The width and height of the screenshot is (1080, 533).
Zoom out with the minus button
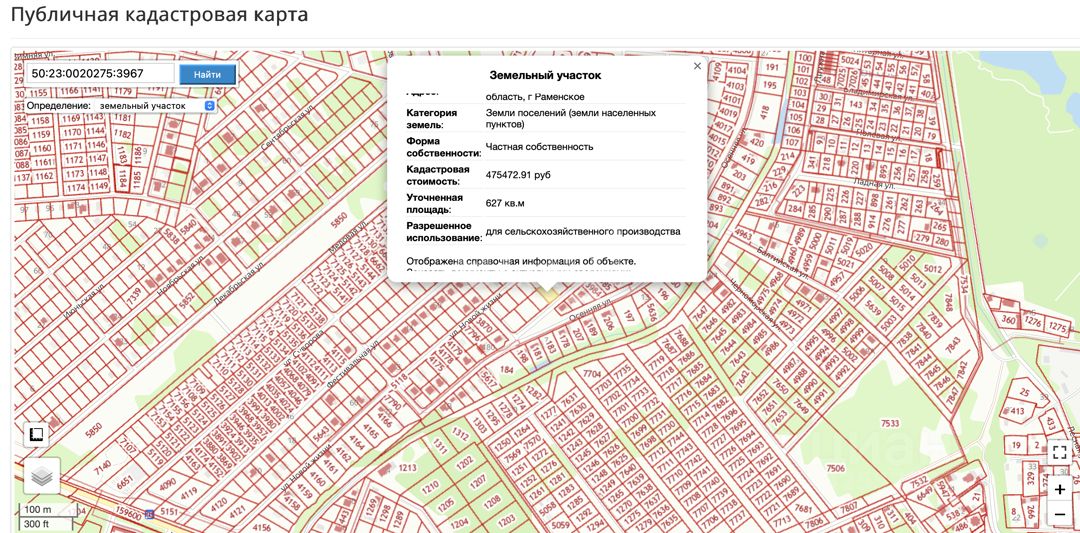1059,514
